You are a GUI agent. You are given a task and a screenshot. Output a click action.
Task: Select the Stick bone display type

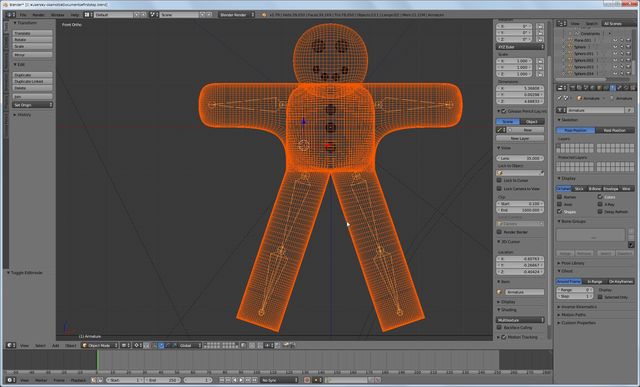[x=579, y=189]
